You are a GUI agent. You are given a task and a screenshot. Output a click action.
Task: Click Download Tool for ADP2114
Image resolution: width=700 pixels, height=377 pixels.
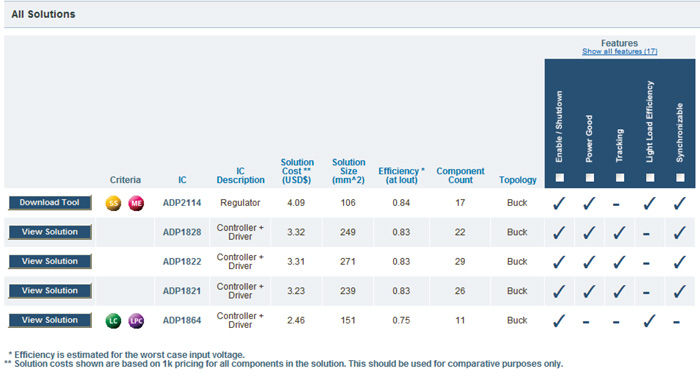point(50,202)
